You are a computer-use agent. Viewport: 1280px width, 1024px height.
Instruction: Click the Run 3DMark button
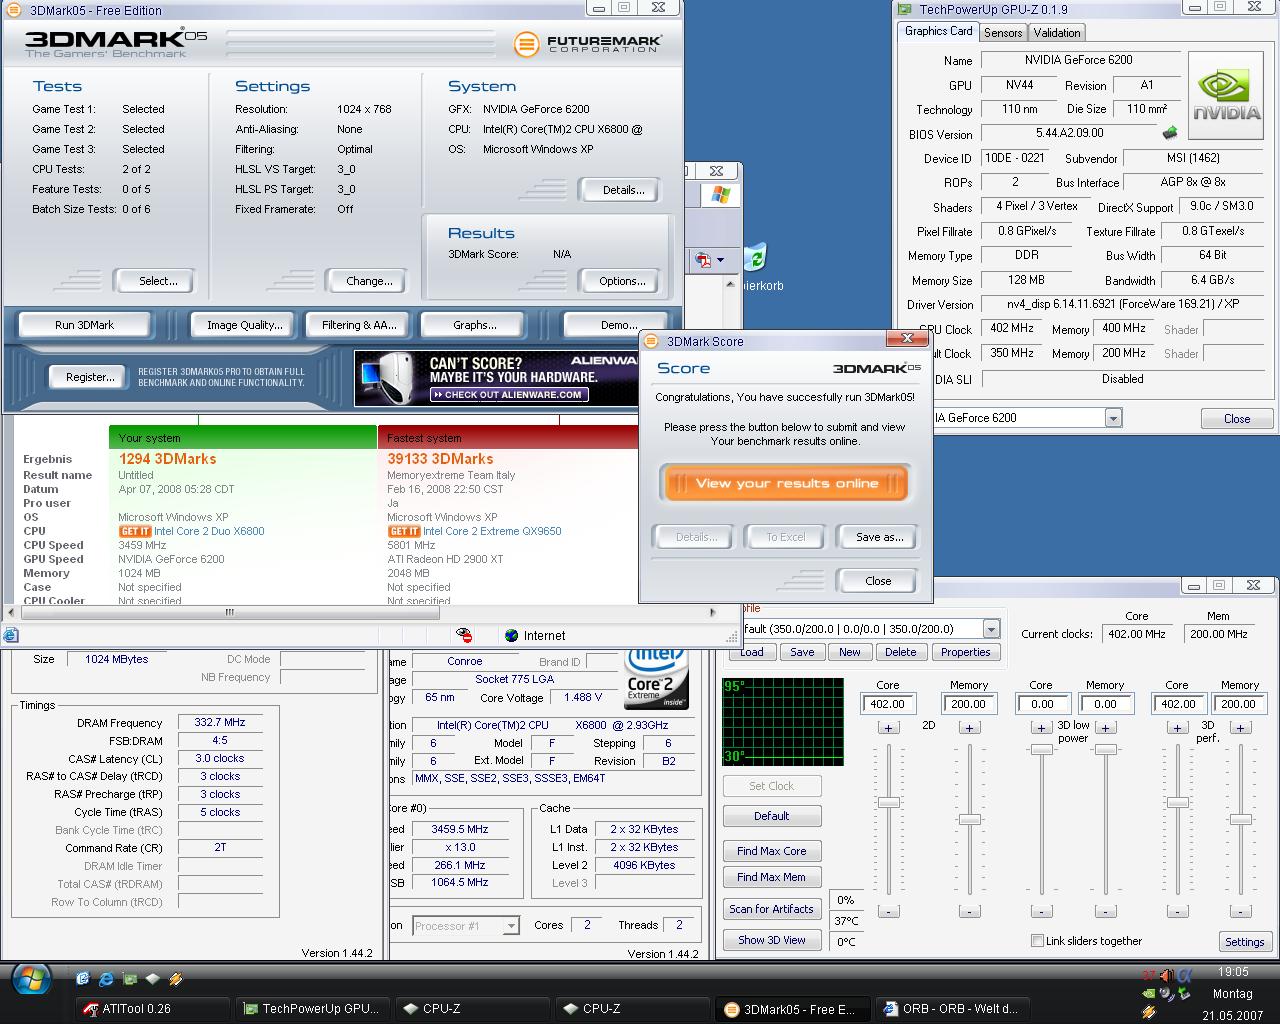[85, 325]
